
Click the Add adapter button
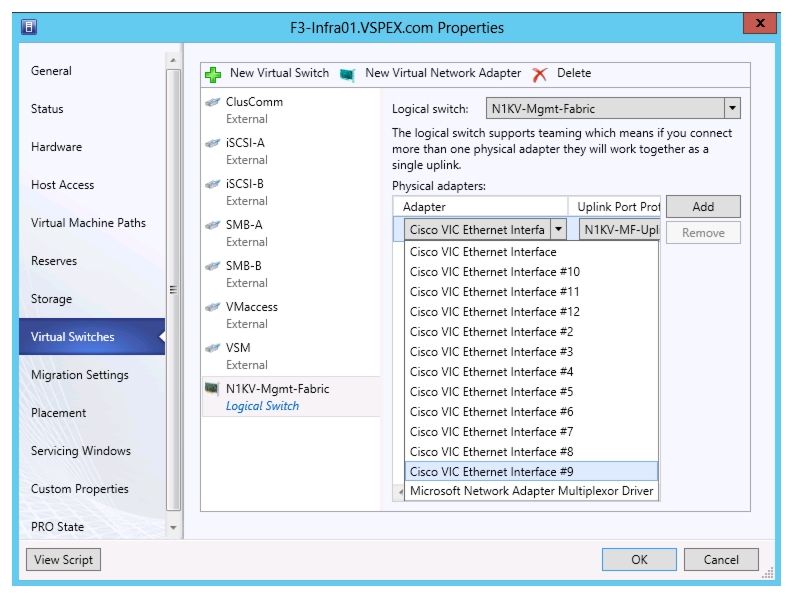(703, 207)
